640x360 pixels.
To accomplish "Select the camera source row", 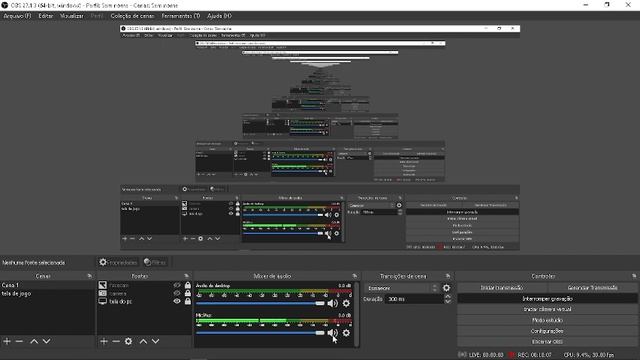I will pos(144,293).
